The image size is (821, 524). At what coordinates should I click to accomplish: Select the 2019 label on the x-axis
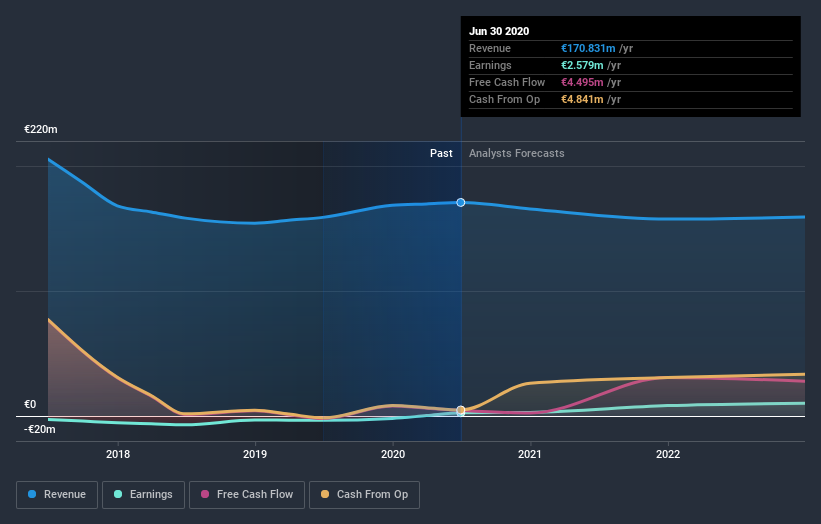point(255,454)
